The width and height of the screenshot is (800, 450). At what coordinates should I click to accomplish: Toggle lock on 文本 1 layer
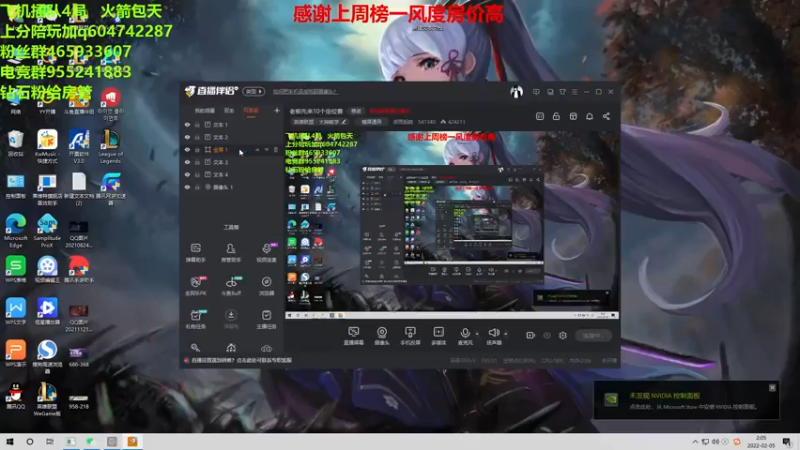197,124
